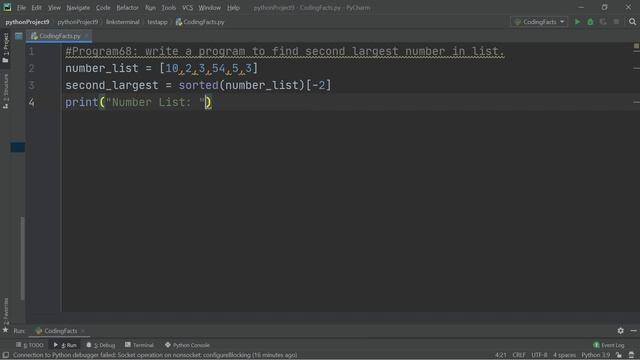640x360 pixels.
Task: Click the testapp breadcrumb
Action: [x=158, y=22]
